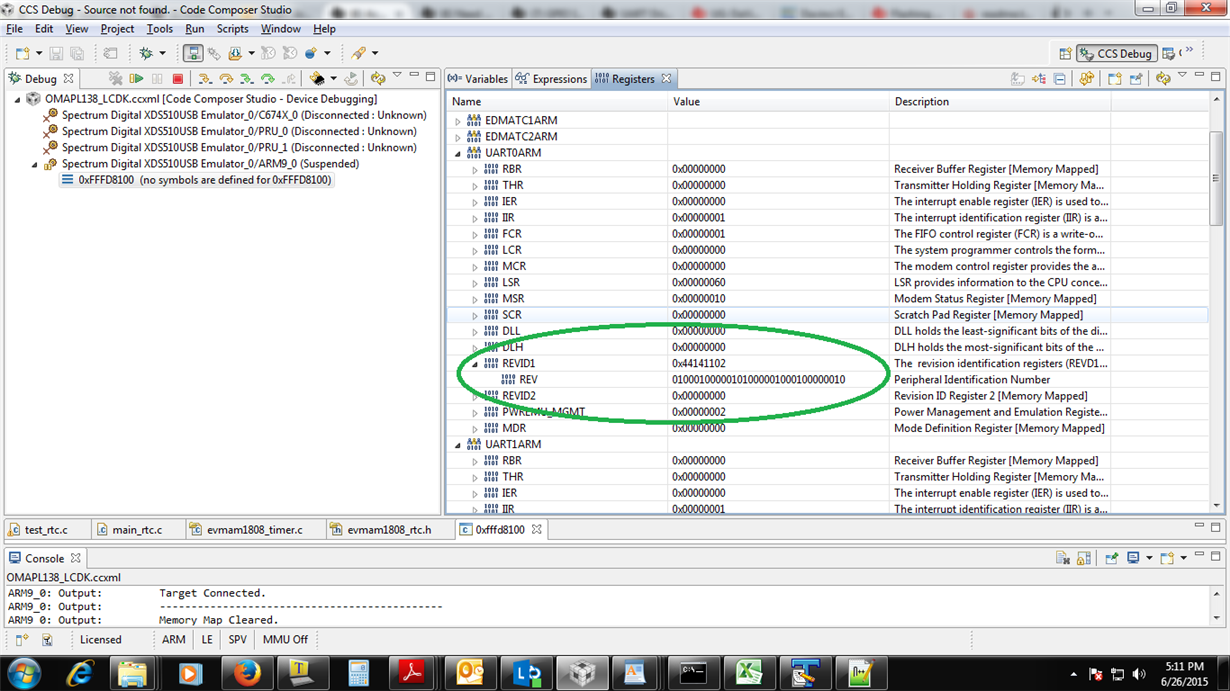Viewport: 1230px width, 691px height.
Task: Click the Display Selected Console icon
Action: pos(1133,558)
